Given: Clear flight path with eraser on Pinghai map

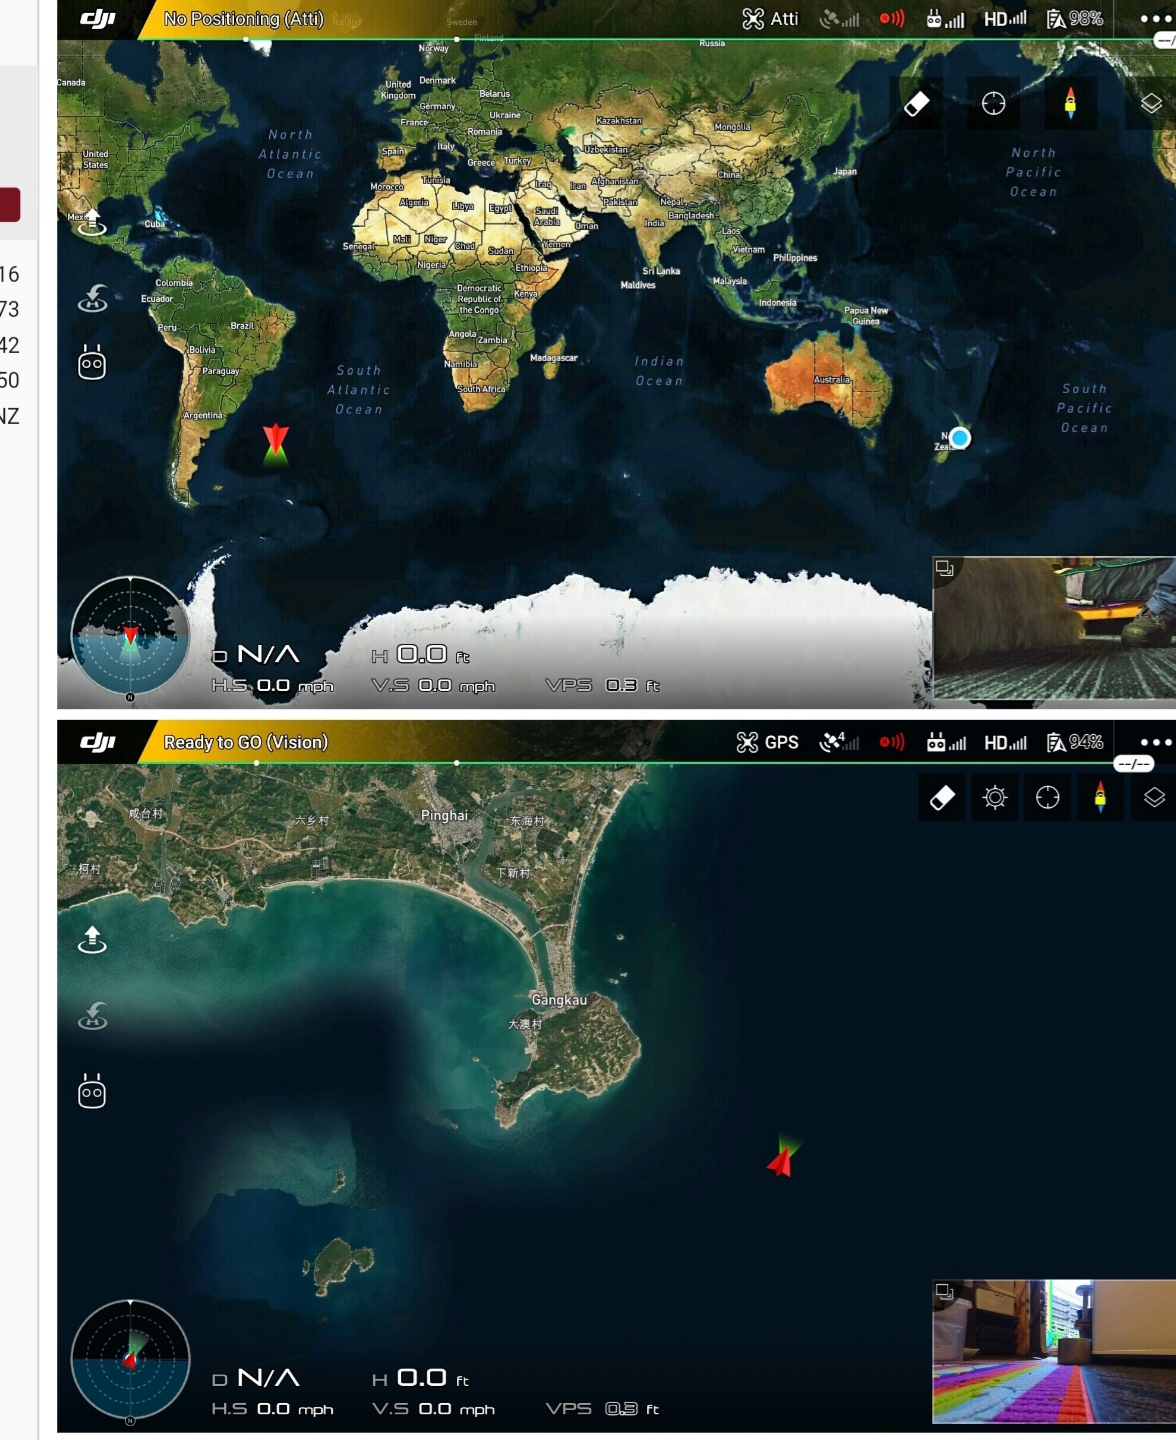Looking at the screenshot, I should click(x=942, y=798).
